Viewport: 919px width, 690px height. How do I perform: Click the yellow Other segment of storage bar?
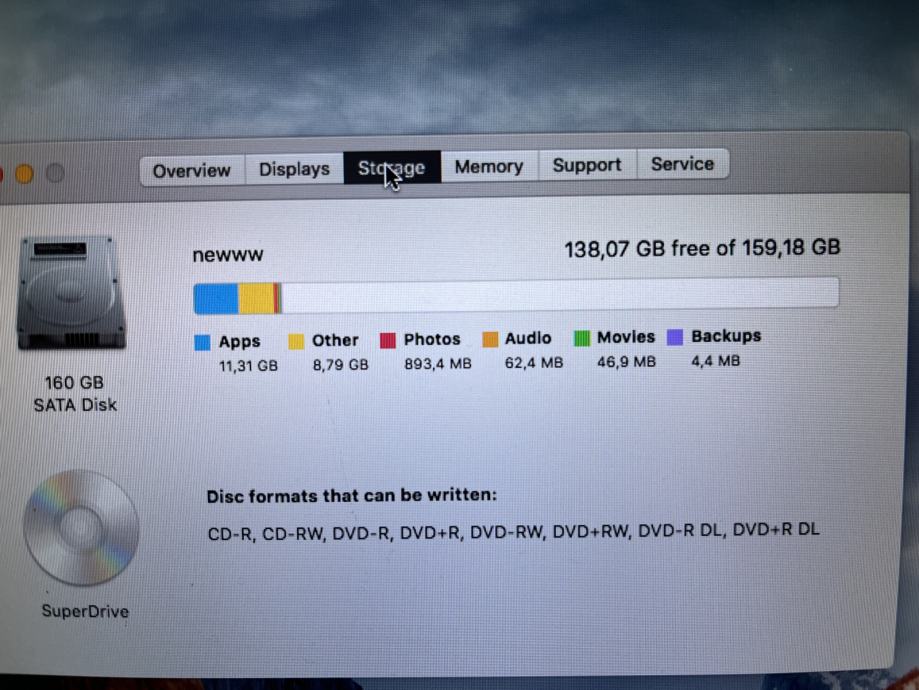pos(256,298)
